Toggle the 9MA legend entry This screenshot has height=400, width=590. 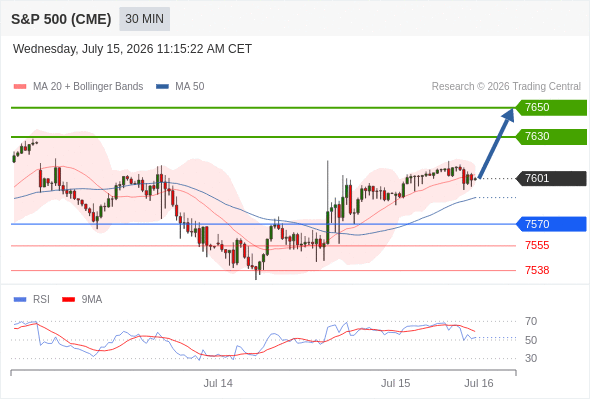click(82, 300)
